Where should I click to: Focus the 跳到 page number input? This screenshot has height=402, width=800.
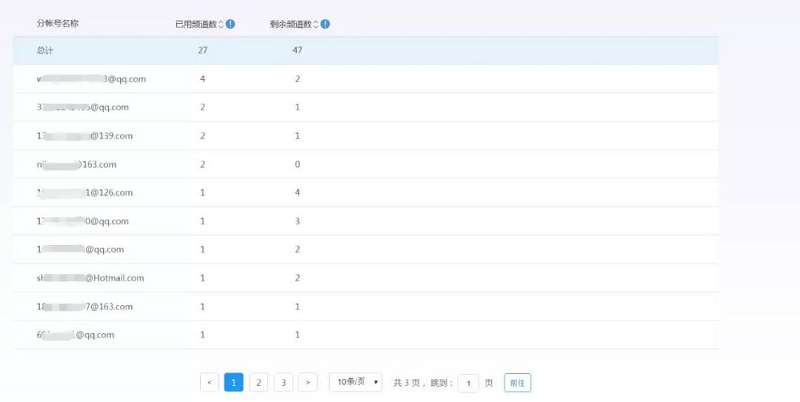468,383
